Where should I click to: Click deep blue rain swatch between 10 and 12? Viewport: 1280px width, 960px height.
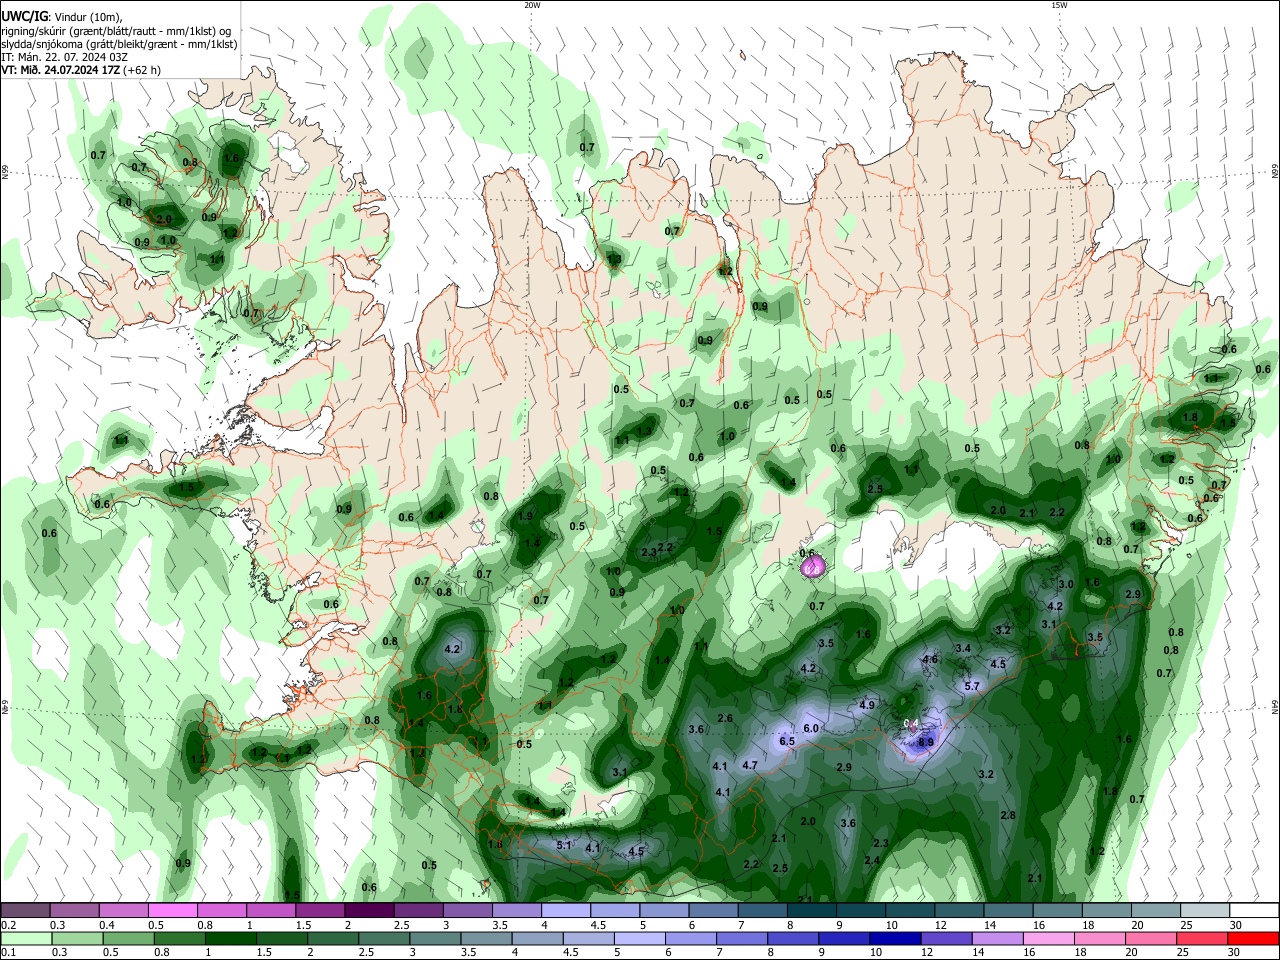[x=893, y=938]
